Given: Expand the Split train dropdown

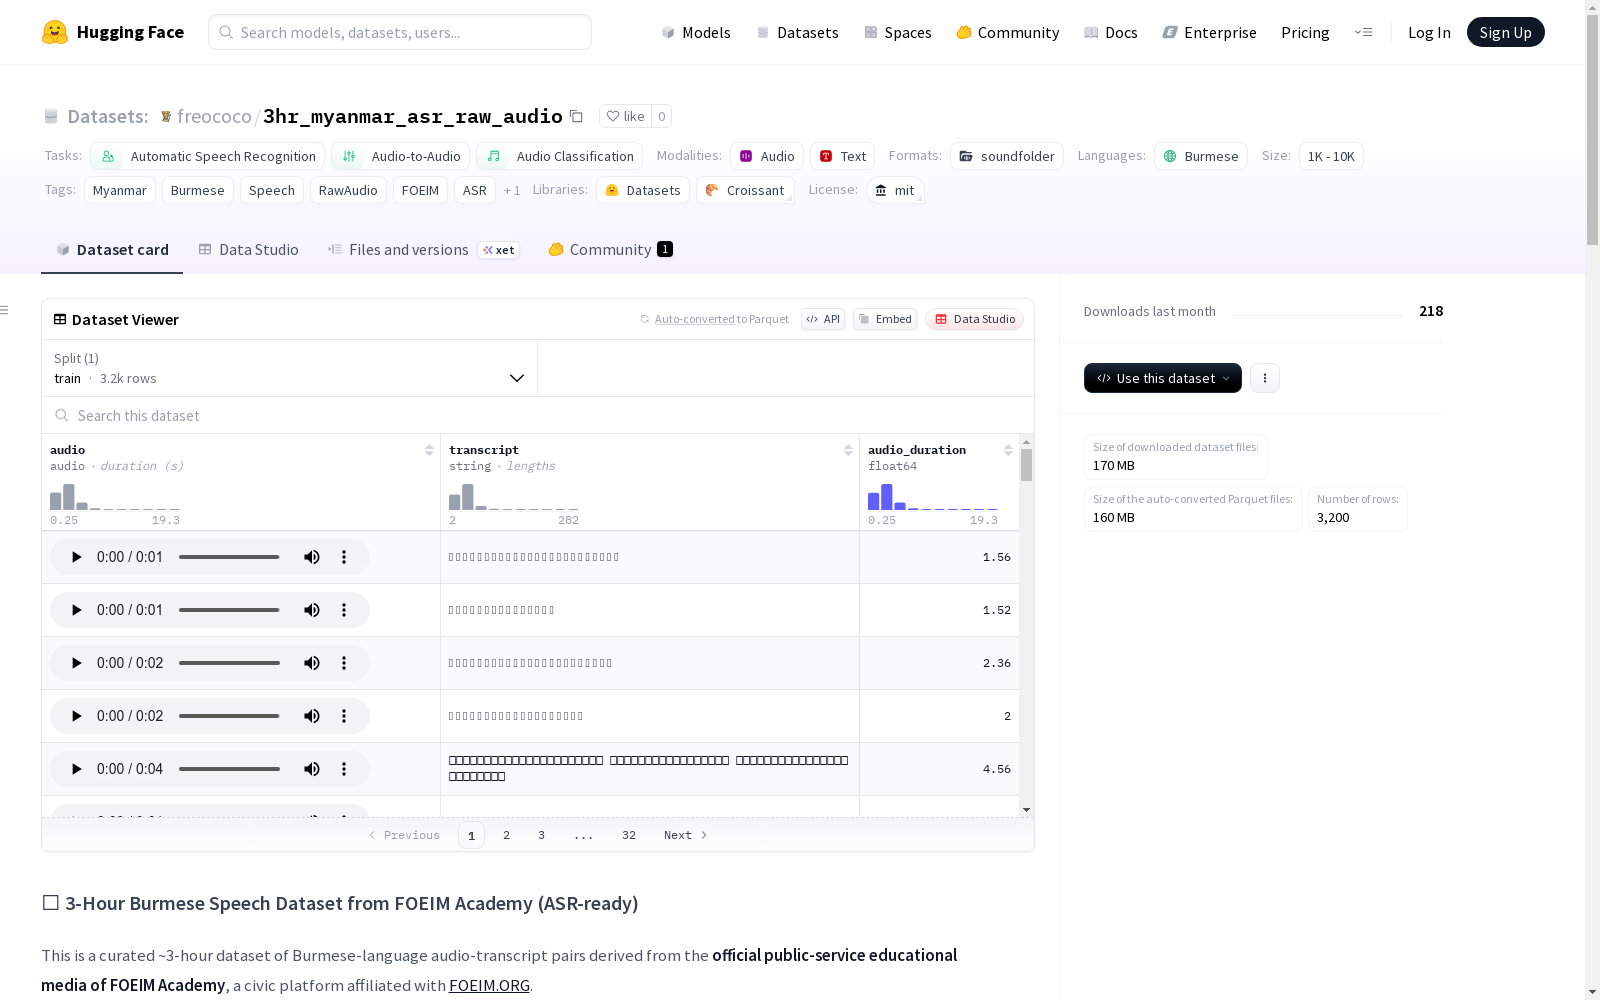Looking at the screenshot, I should point(290,368).
